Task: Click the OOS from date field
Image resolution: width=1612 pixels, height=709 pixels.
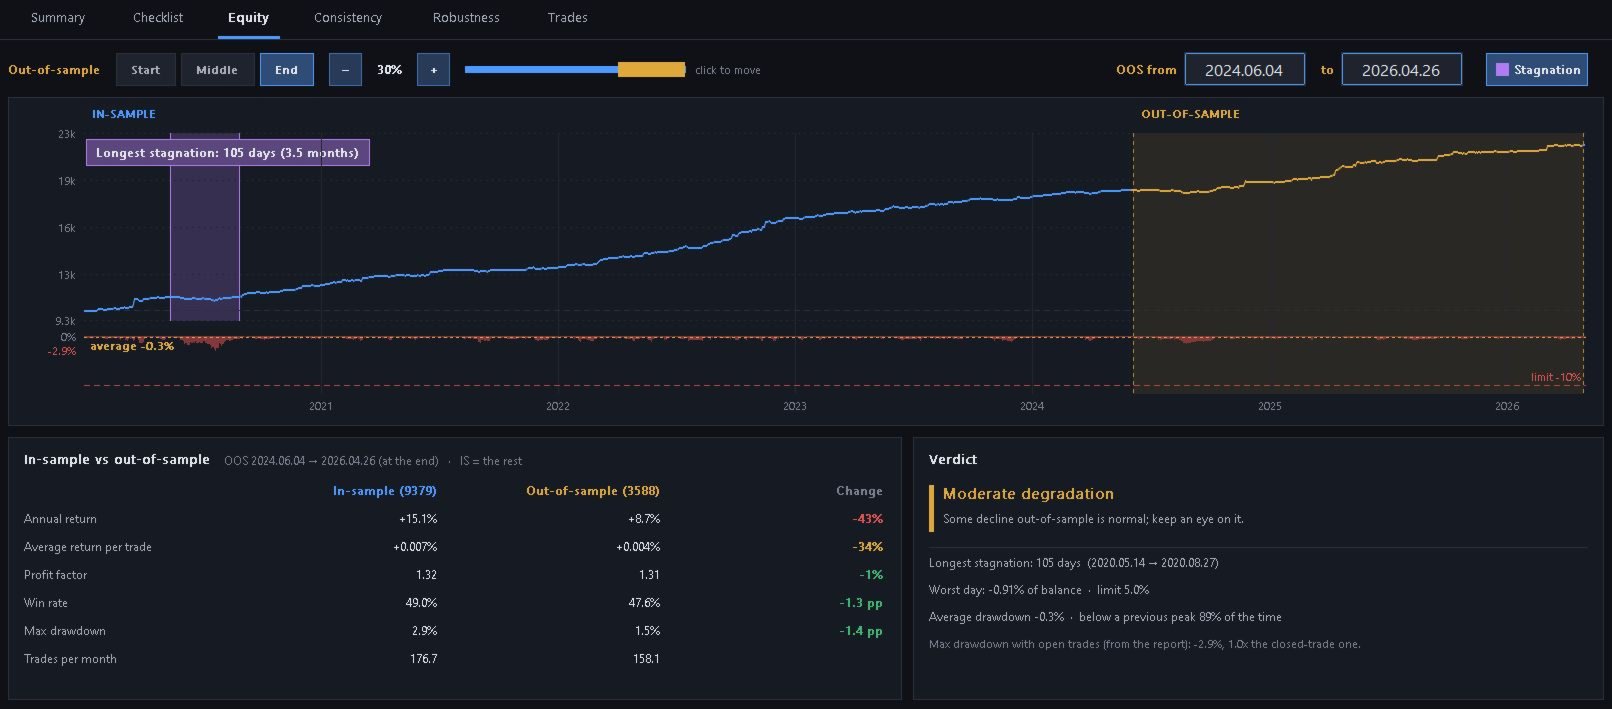Action: click(x=1244, y=70)
